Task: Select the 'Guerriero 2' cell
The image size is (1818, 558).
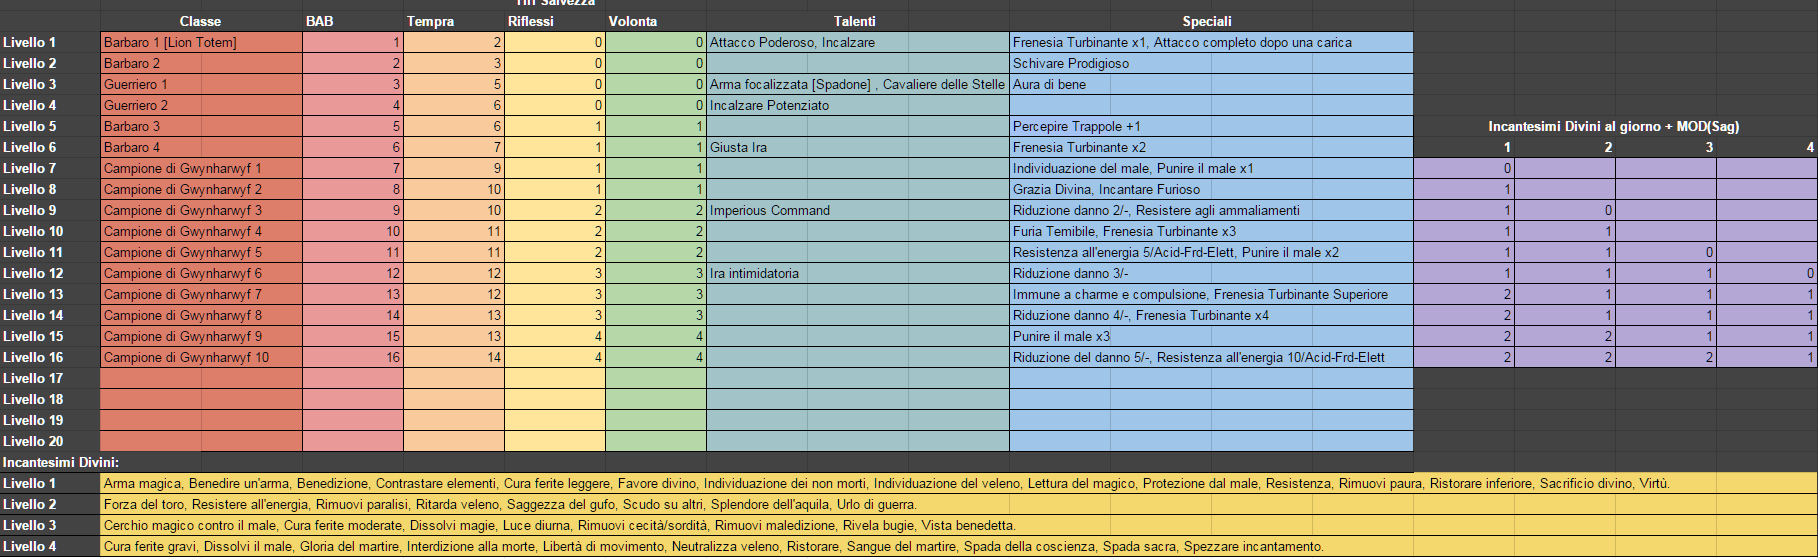Action: 201,105
